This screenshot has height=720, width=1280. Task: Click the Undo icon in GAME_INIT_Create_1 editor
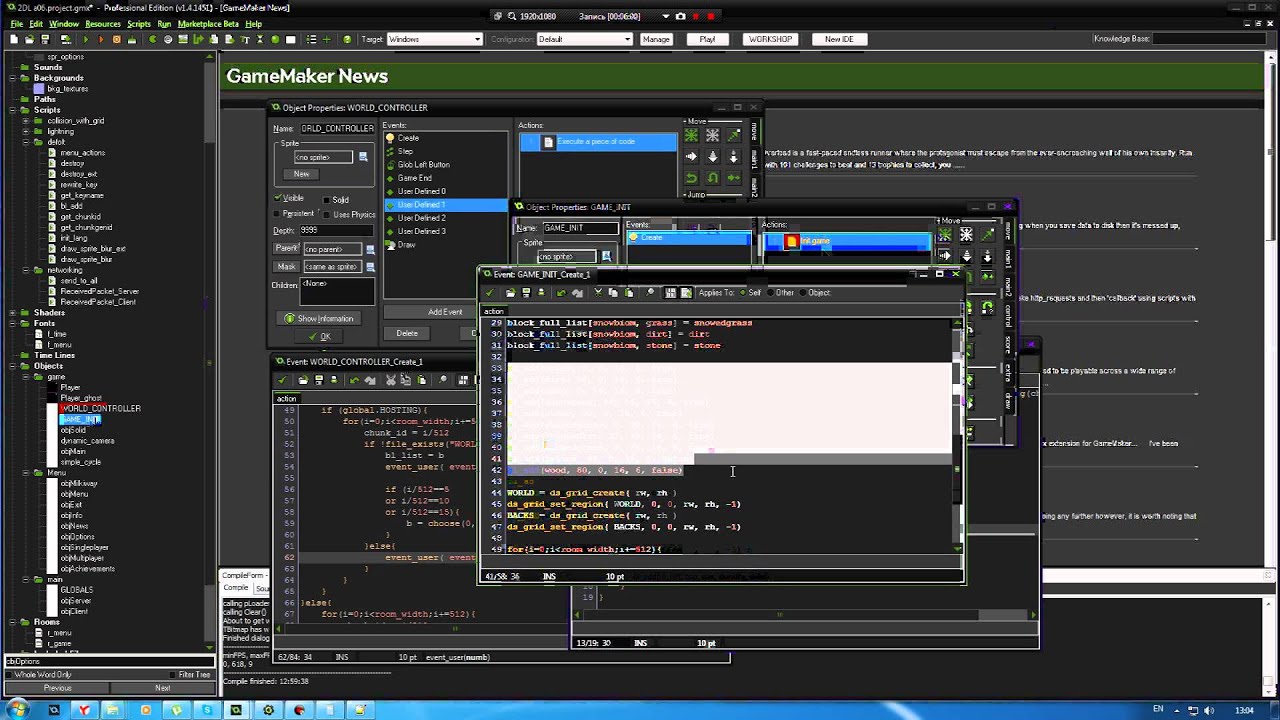tap(561, 292)
